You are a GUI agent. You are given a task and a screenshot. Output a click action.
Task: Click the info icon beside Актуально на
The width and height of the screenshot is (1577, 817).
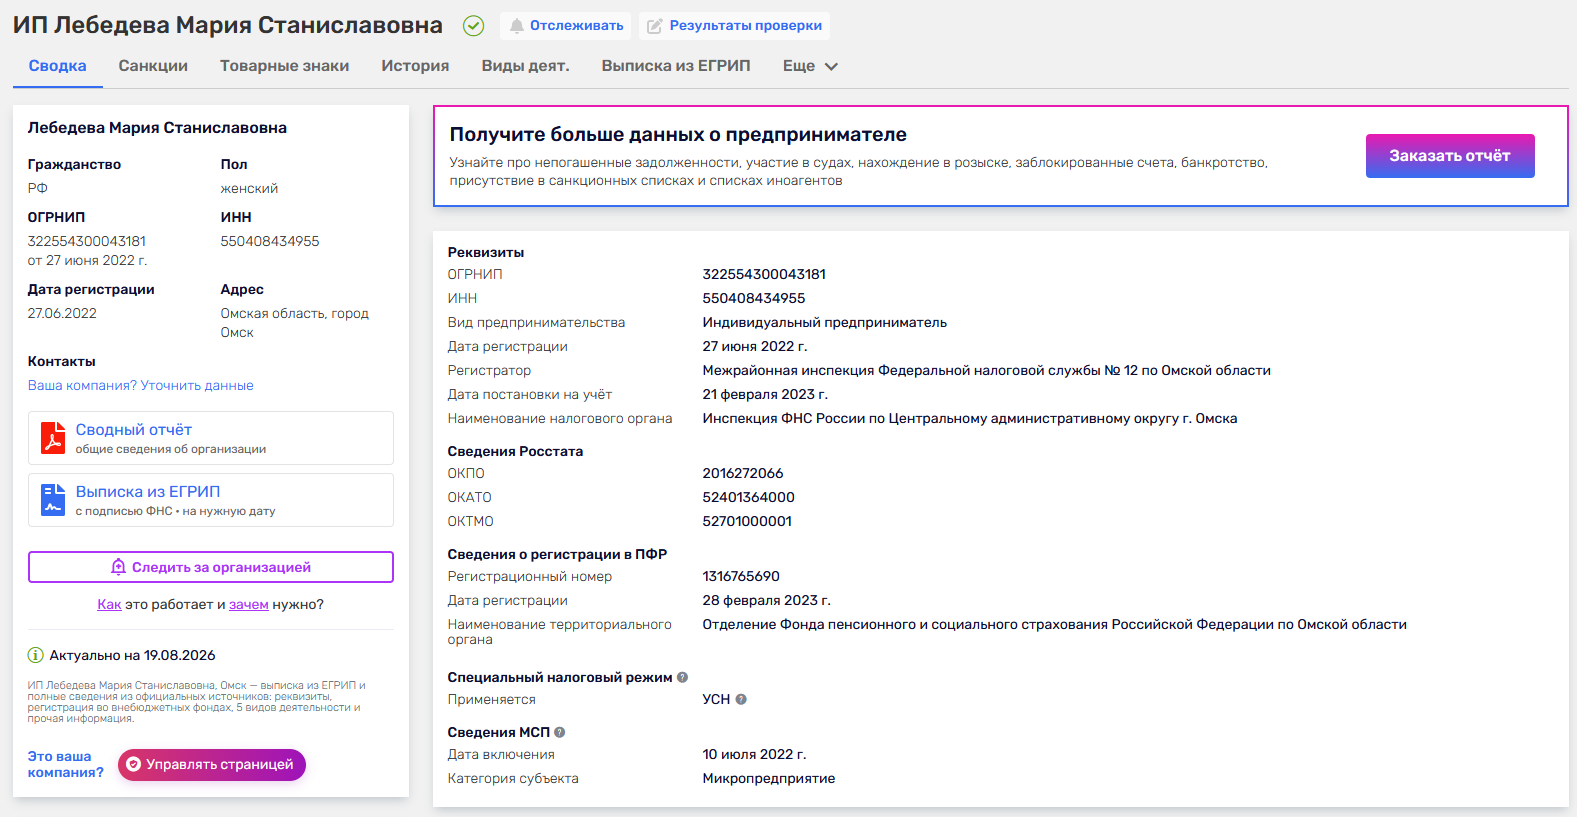(35, 655)
